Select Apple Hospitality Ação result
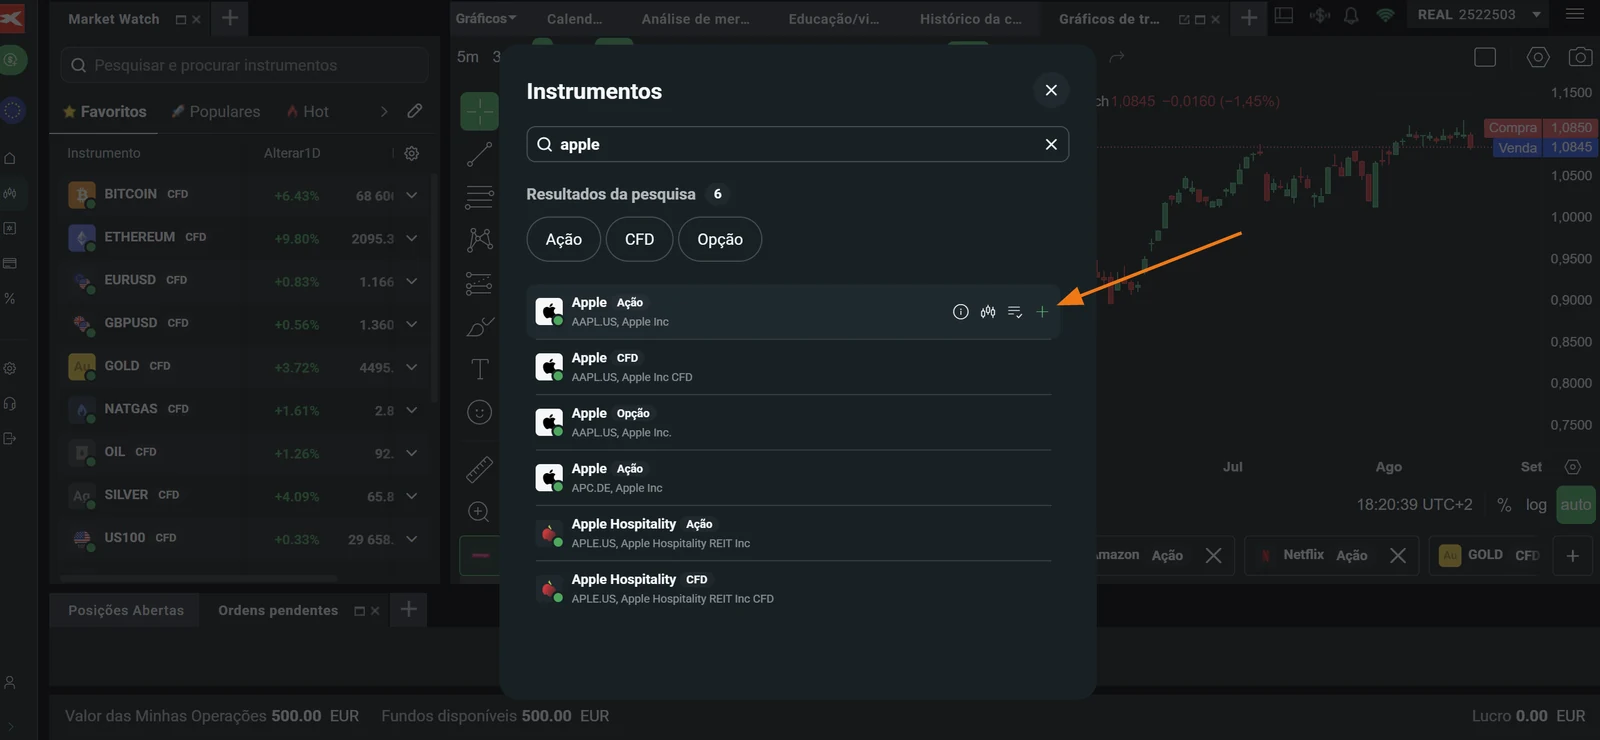The width and height of the screenshot is (1600, 740). pyautogui.click(x=793, y=533)
